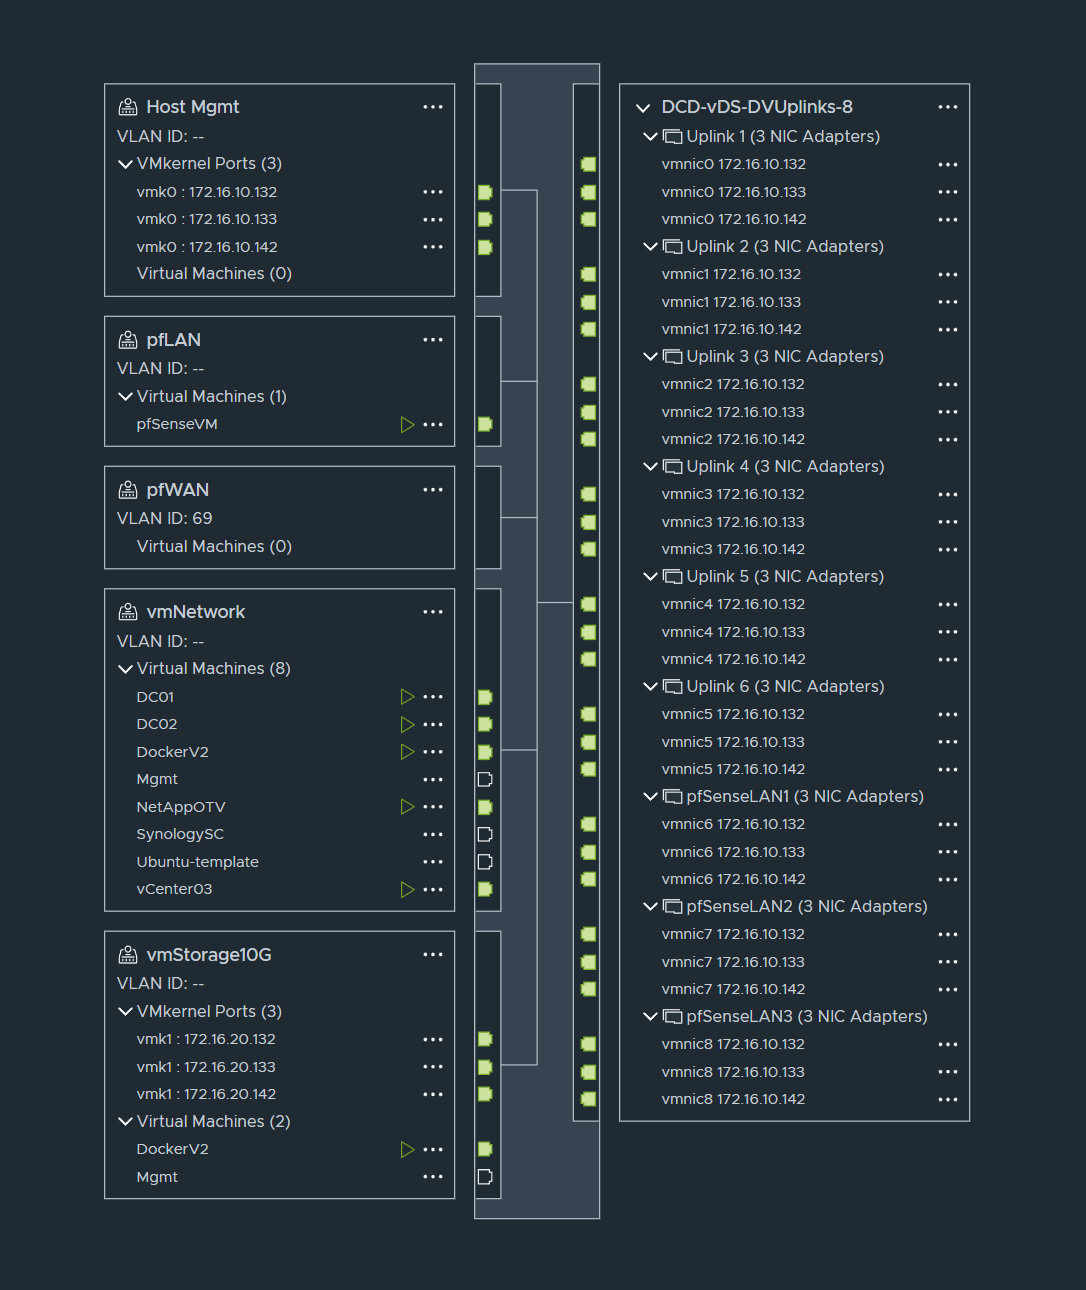Open the actions menu for DCD-vDS-DVUplinks-8
This screenshot has height=1290, width=1086.
pyautogui.click(x=947, y=106)
